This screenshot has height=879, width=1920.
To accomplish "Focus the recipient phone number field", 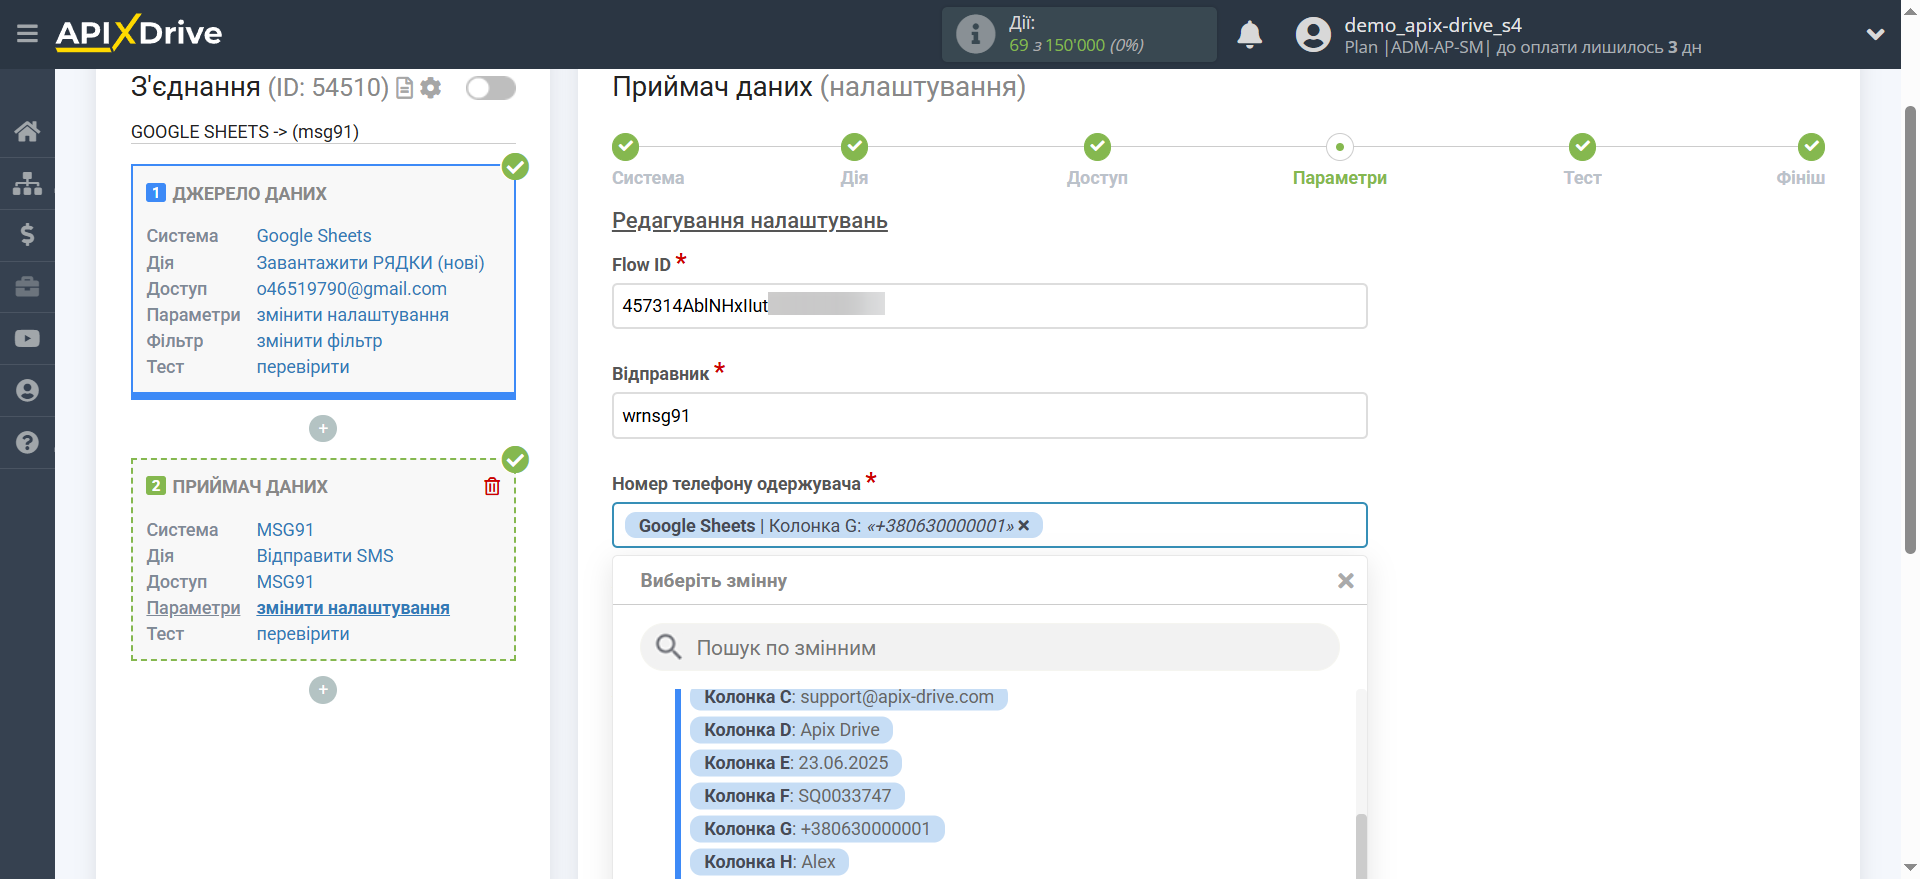I will pyautogui.click(x=989, y=525).
